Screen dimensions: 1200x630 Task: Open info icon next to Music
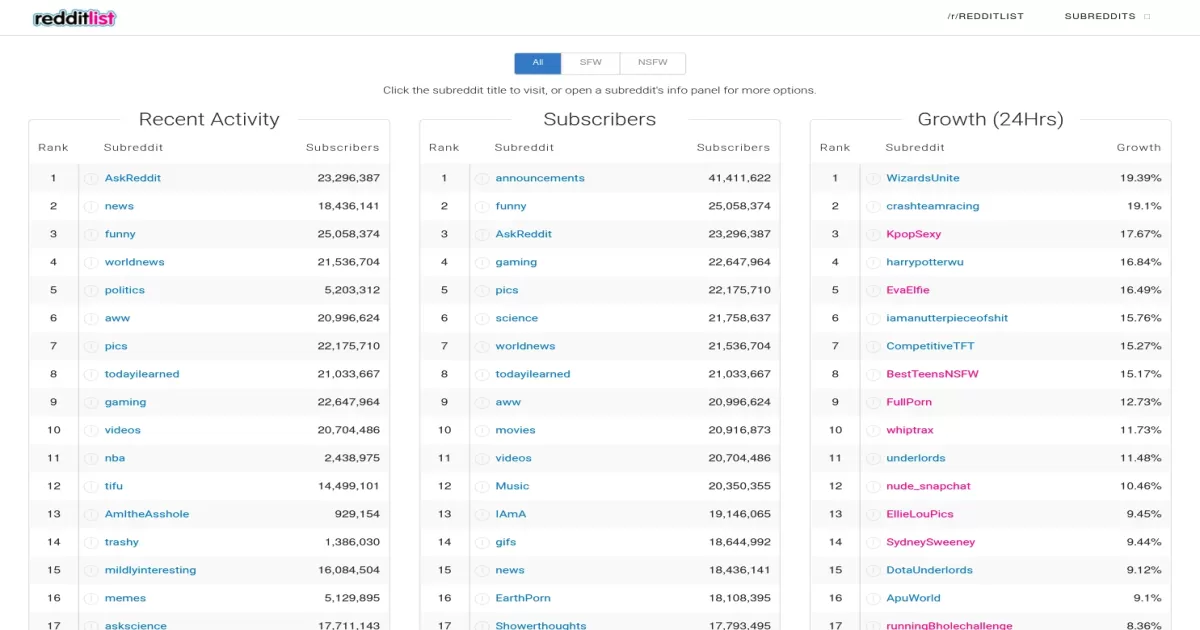tap(481, 486)
